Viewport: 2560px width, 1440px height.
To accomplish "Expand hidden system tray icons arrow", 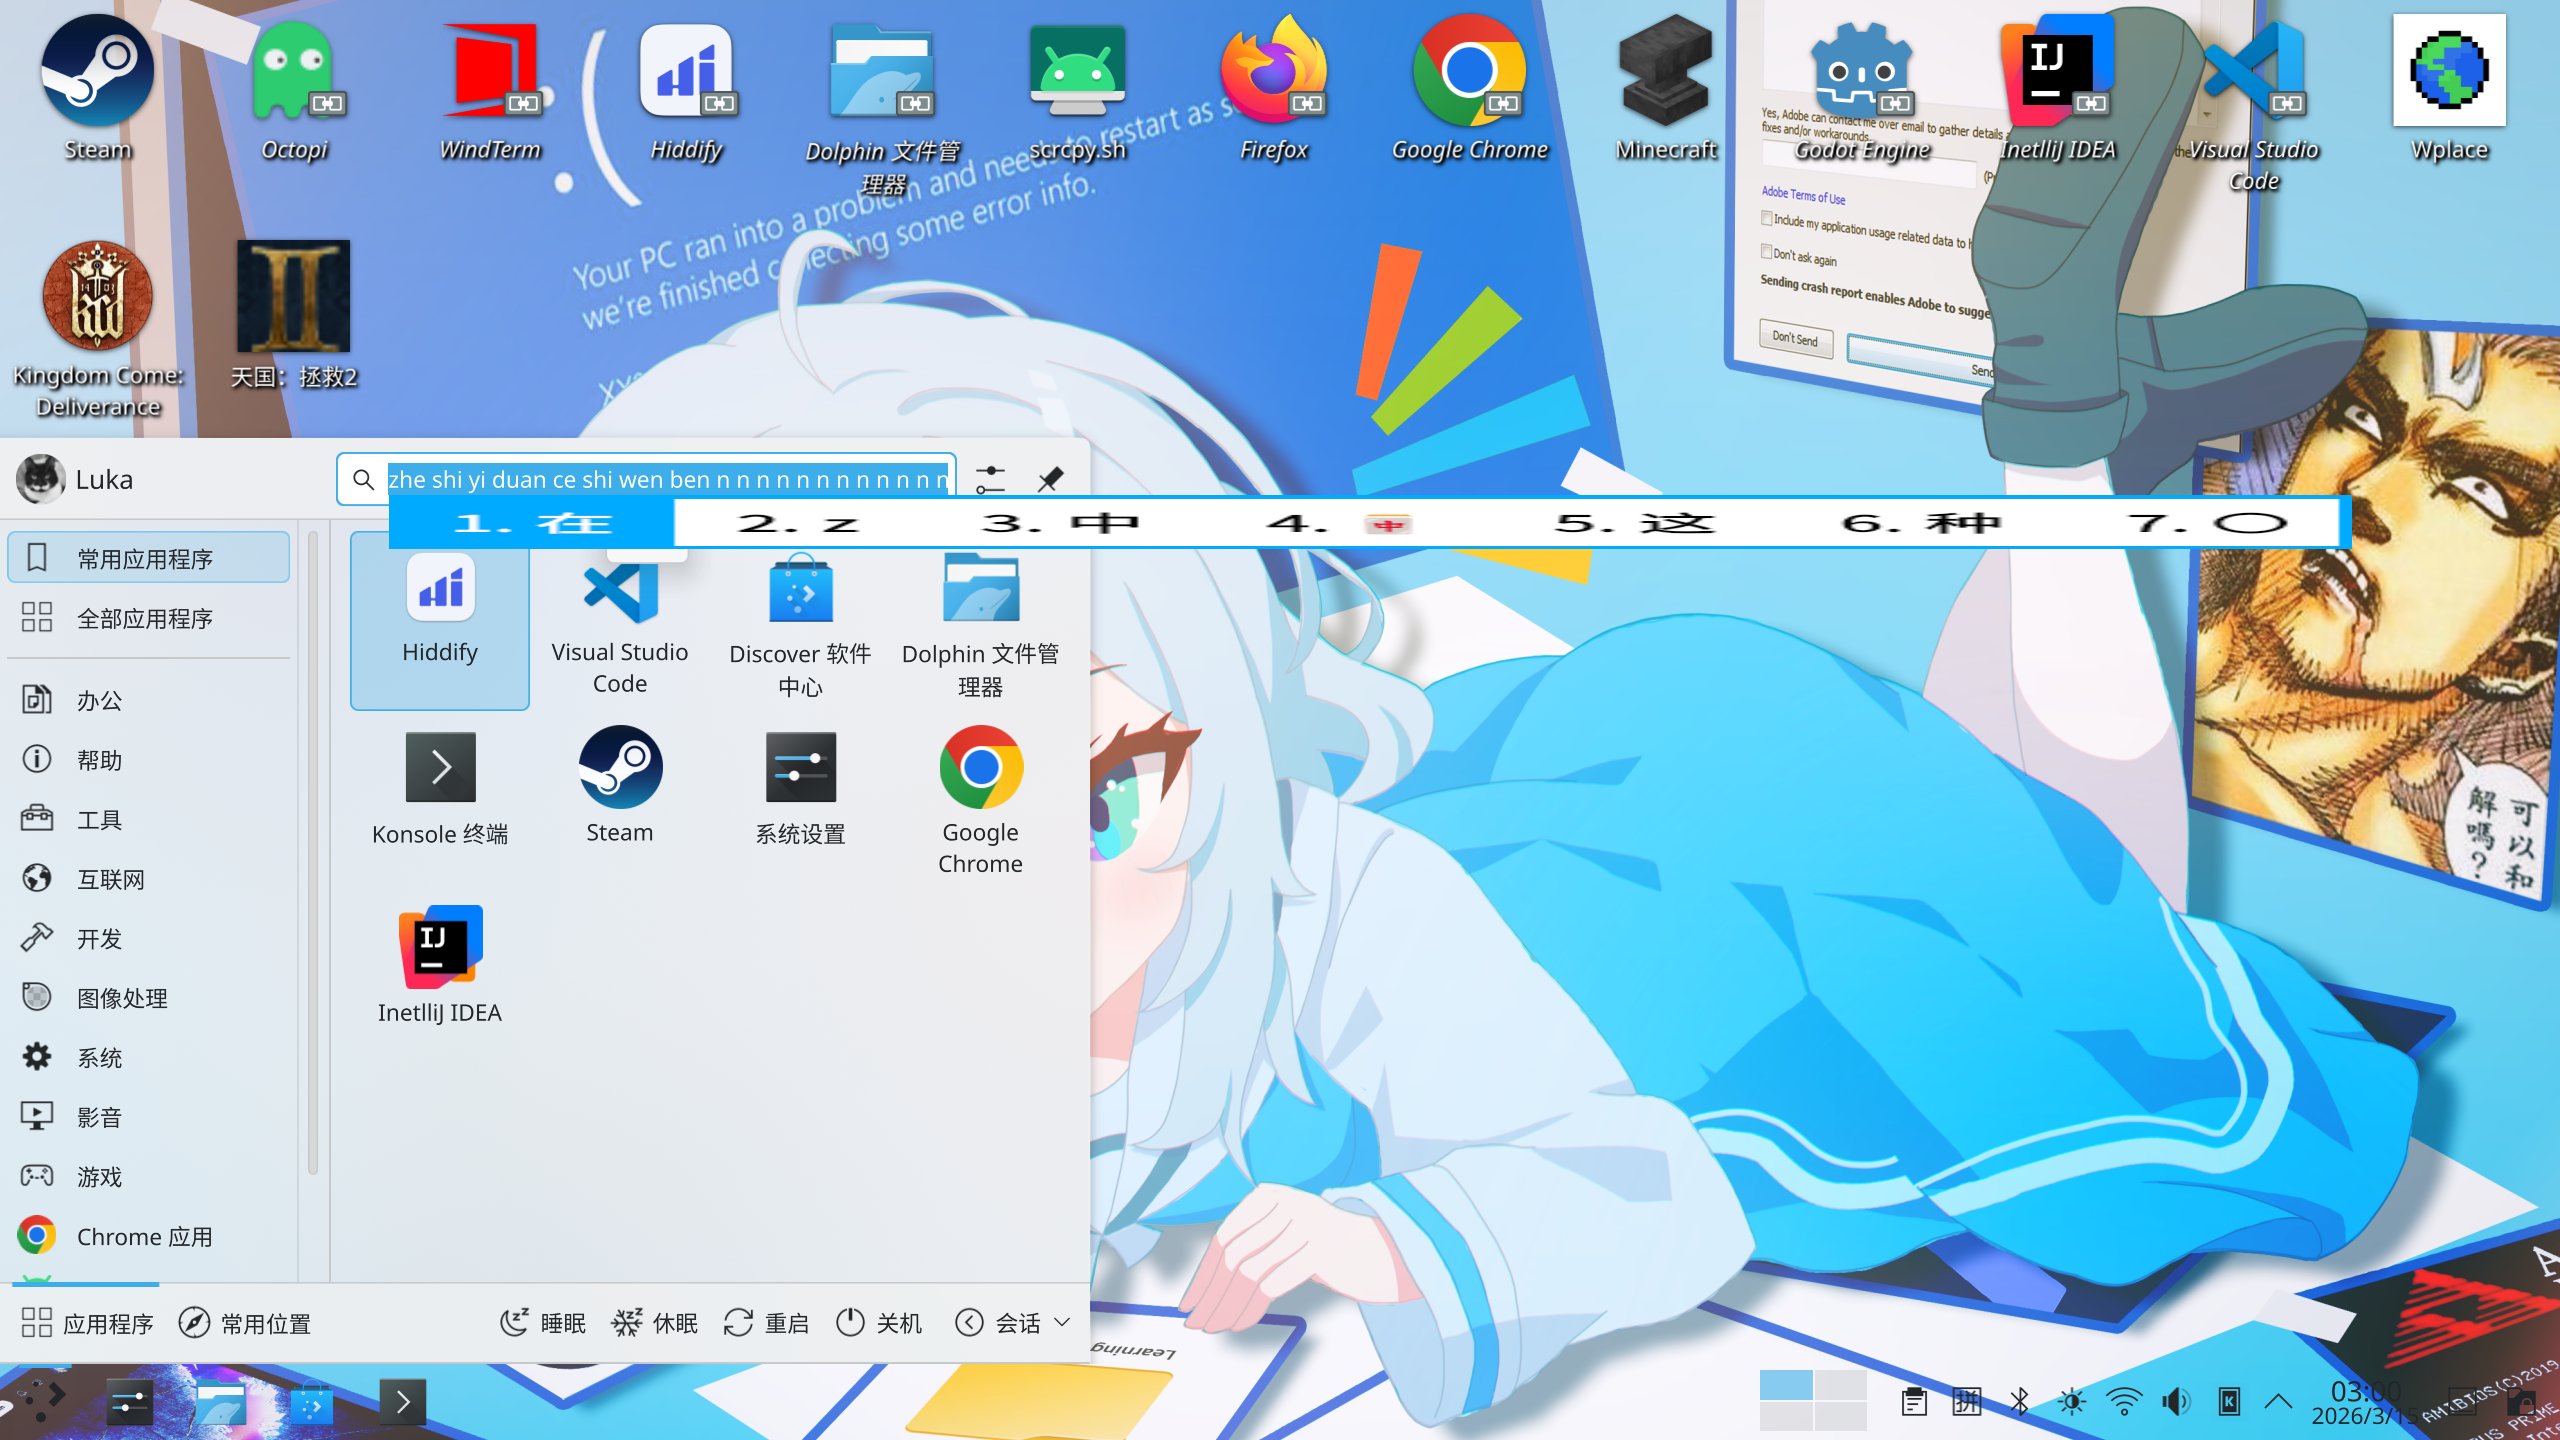I will [x=2278, y=1401].
